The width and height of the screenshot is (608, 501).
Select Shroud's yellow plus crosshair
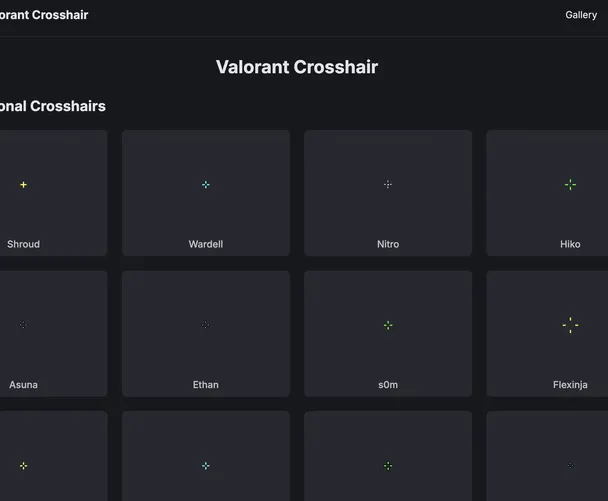click(x=24, y=185)
